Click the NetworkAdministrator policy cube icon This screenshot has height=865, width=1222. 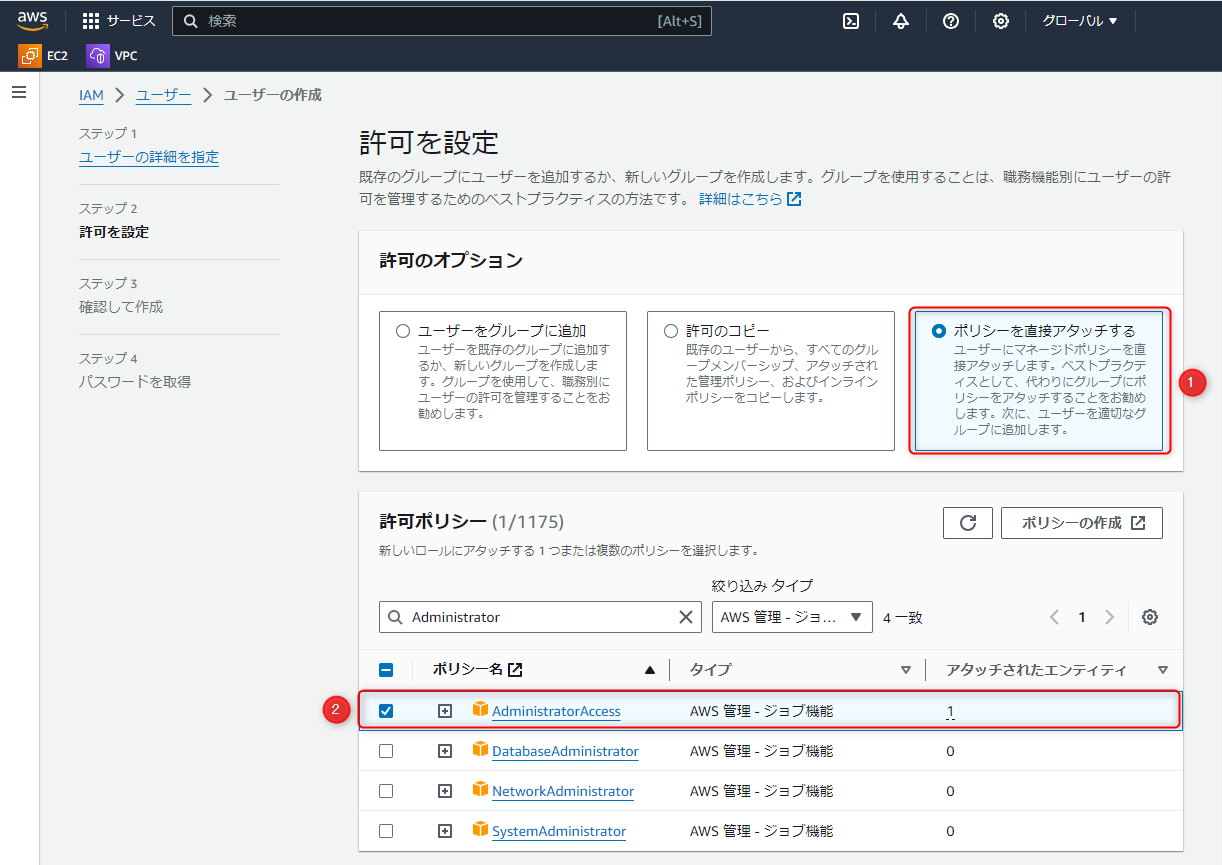(481, 790)
